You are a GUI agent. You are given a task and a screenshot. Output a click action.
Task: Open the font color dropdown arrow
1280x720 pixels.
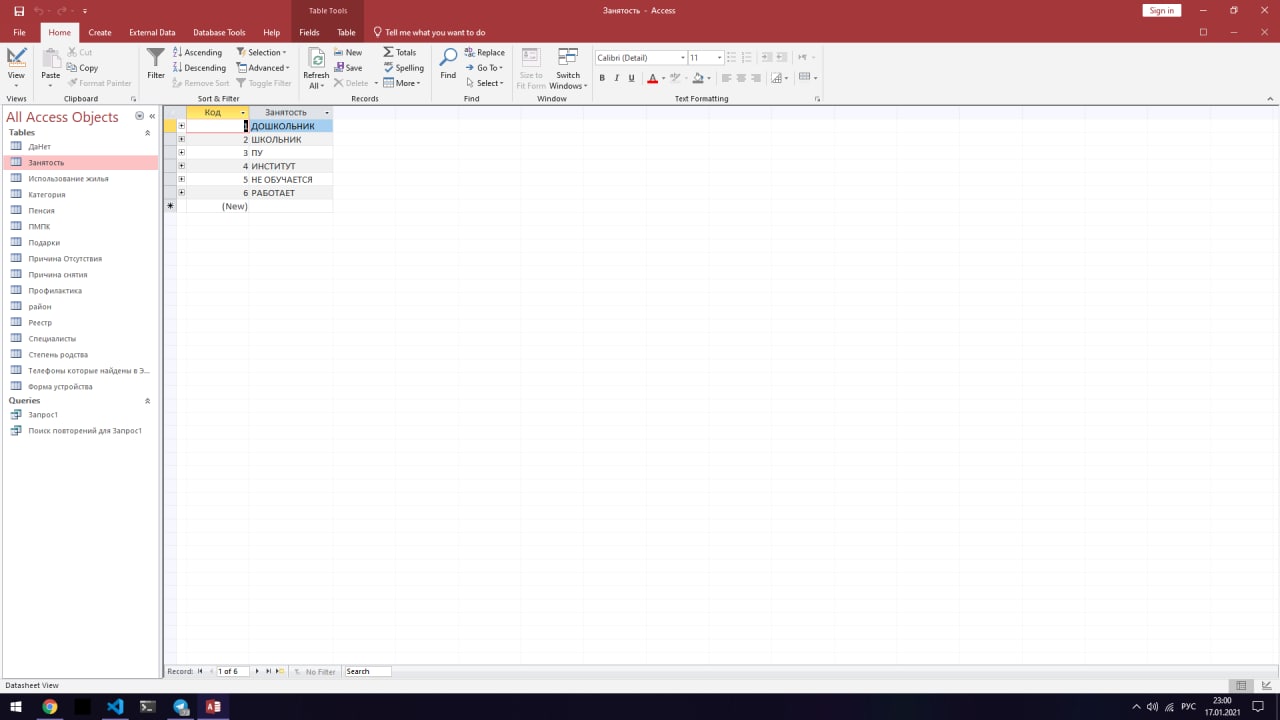(662, 78)
